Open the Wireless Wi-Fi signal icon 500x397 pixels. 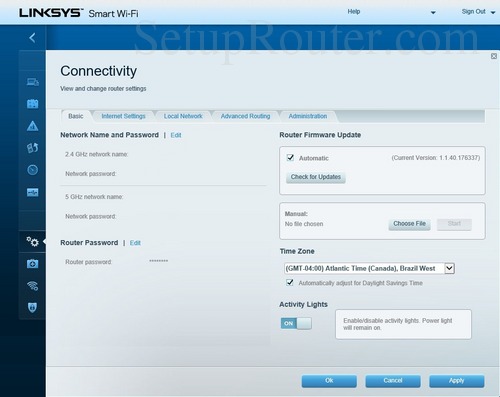point(32,286)
